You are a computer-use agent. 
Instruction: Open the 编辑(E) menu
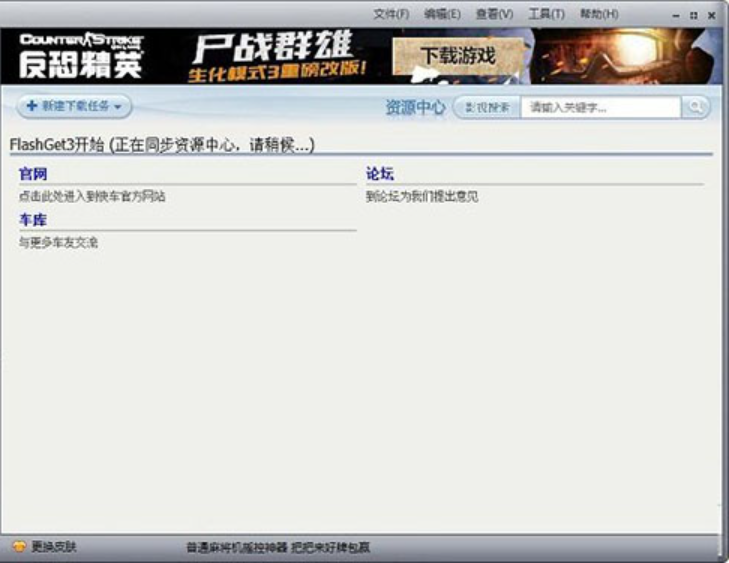point(442,14)
